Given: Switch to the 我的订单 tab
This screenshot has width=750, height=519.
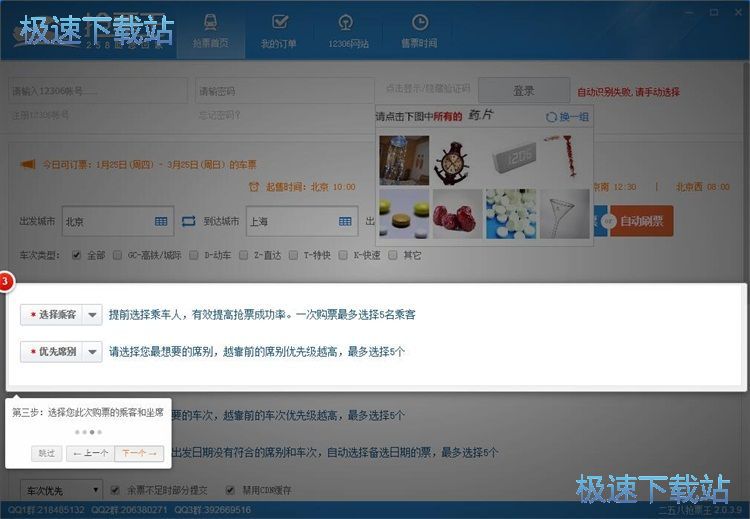Looking at the screenshot, I should coord(279,31).
